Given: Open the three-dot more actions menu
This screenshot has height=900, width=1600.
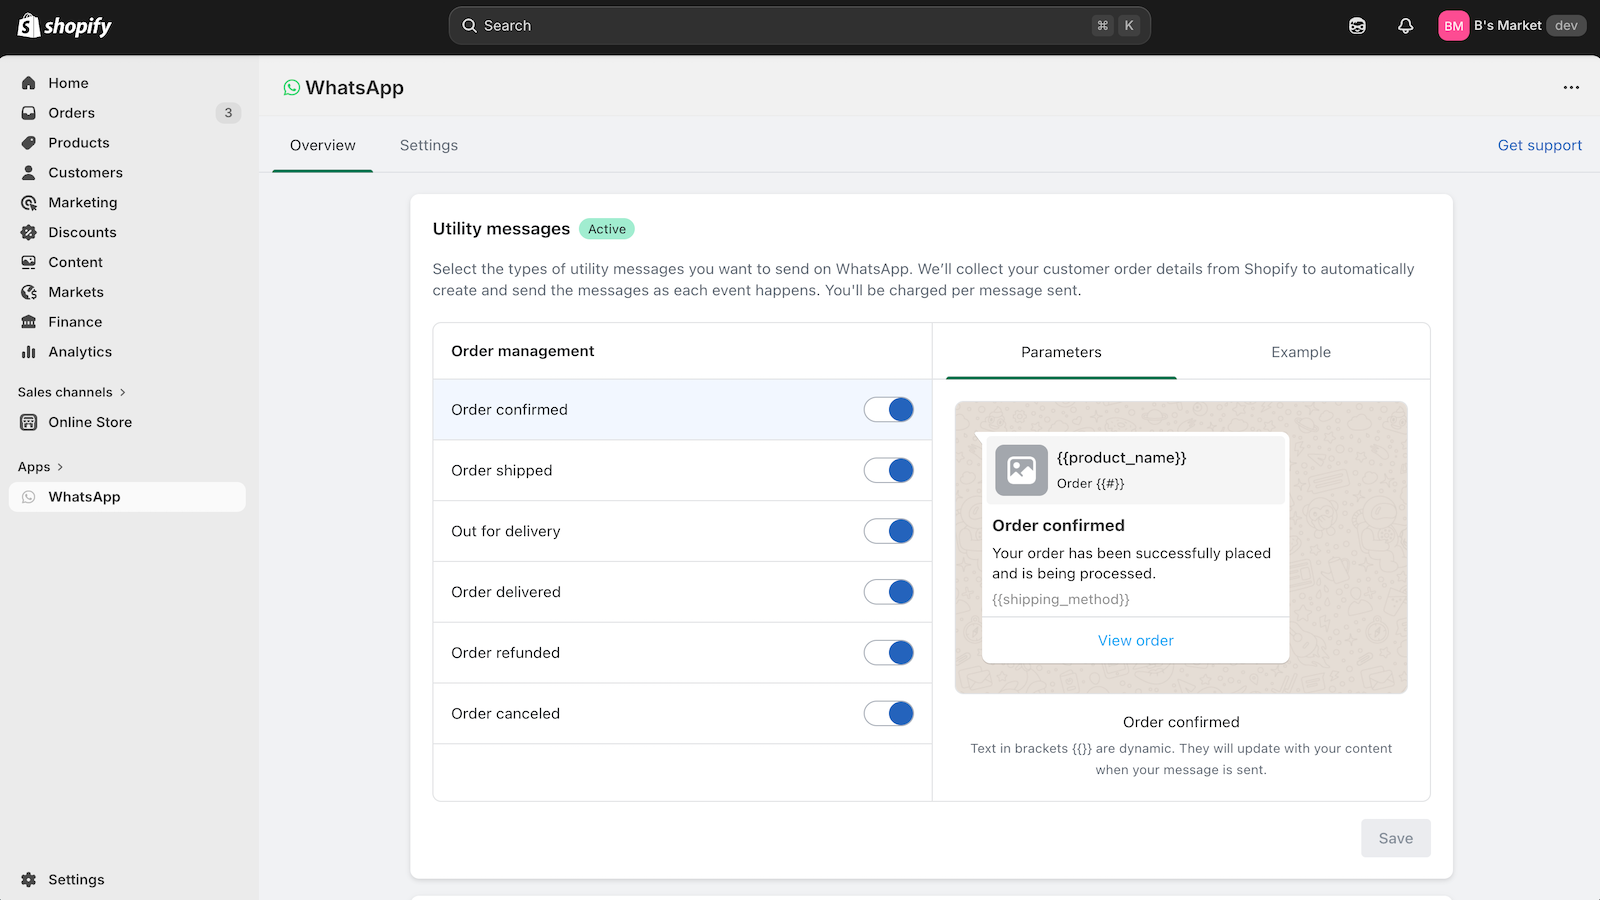Looking at the screenshot, I should coord(1571,88).
